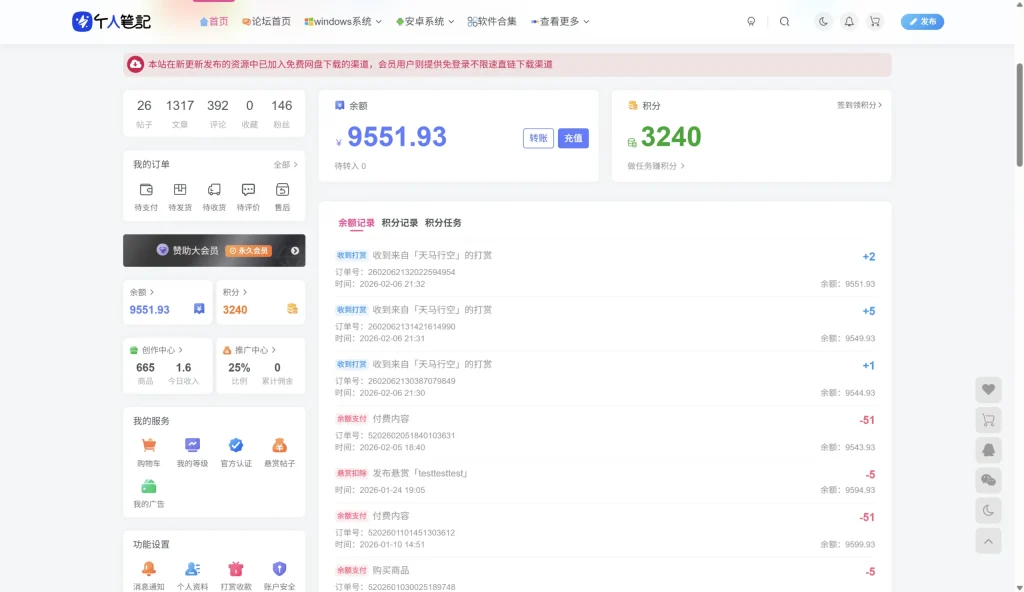Click the 转账 transfer button
This screenshot has height=592, width=1024.
click(x=538, y=138)
